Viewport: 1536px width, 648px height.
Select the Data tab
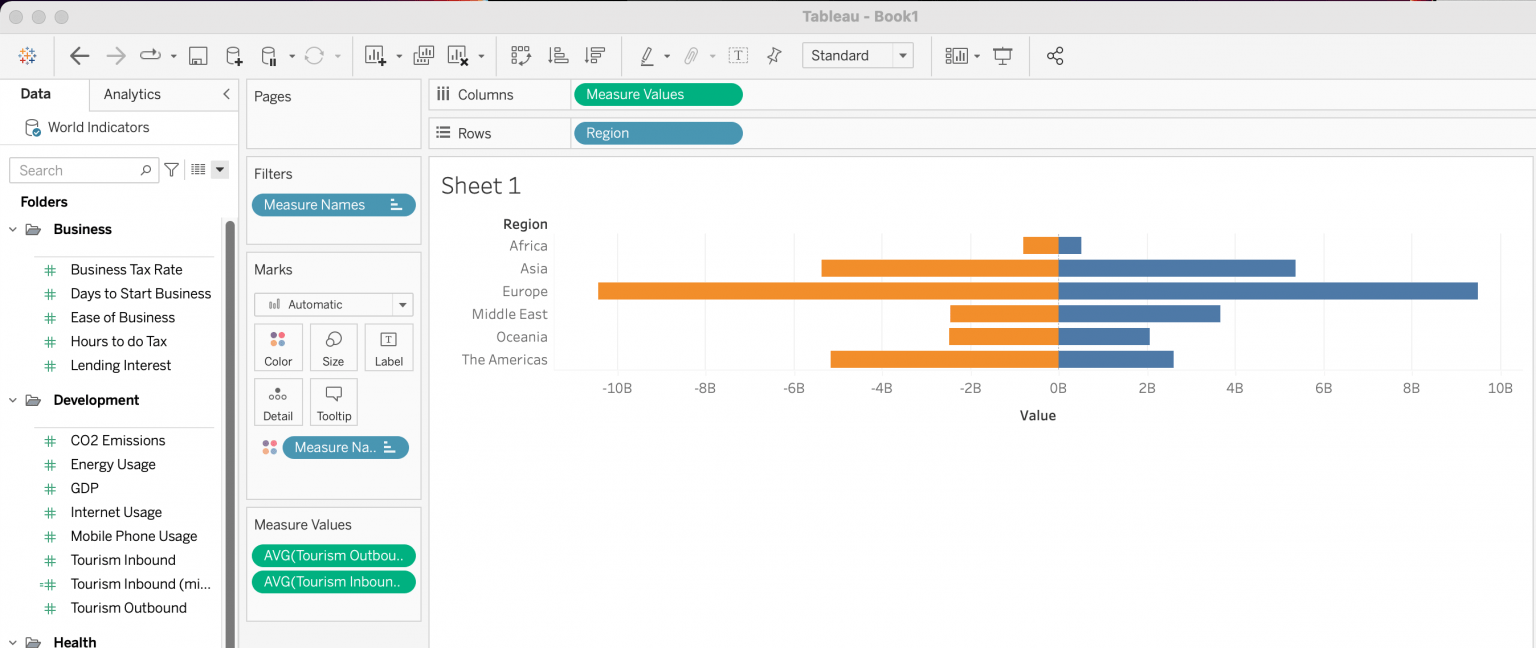pyautogui.click(x=34, y=93)
